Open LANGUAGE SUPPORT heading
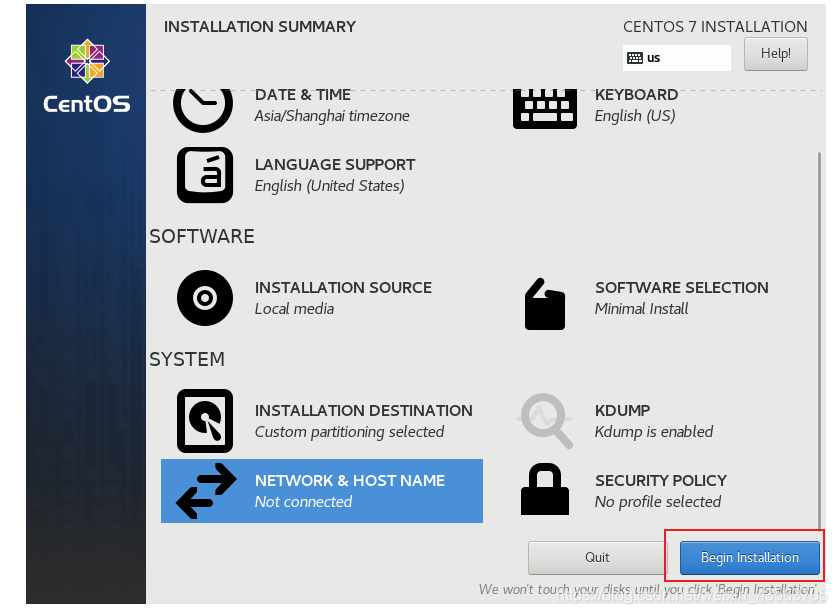Image resolution: width=838 pixels, height=614 pixels. 335,165
